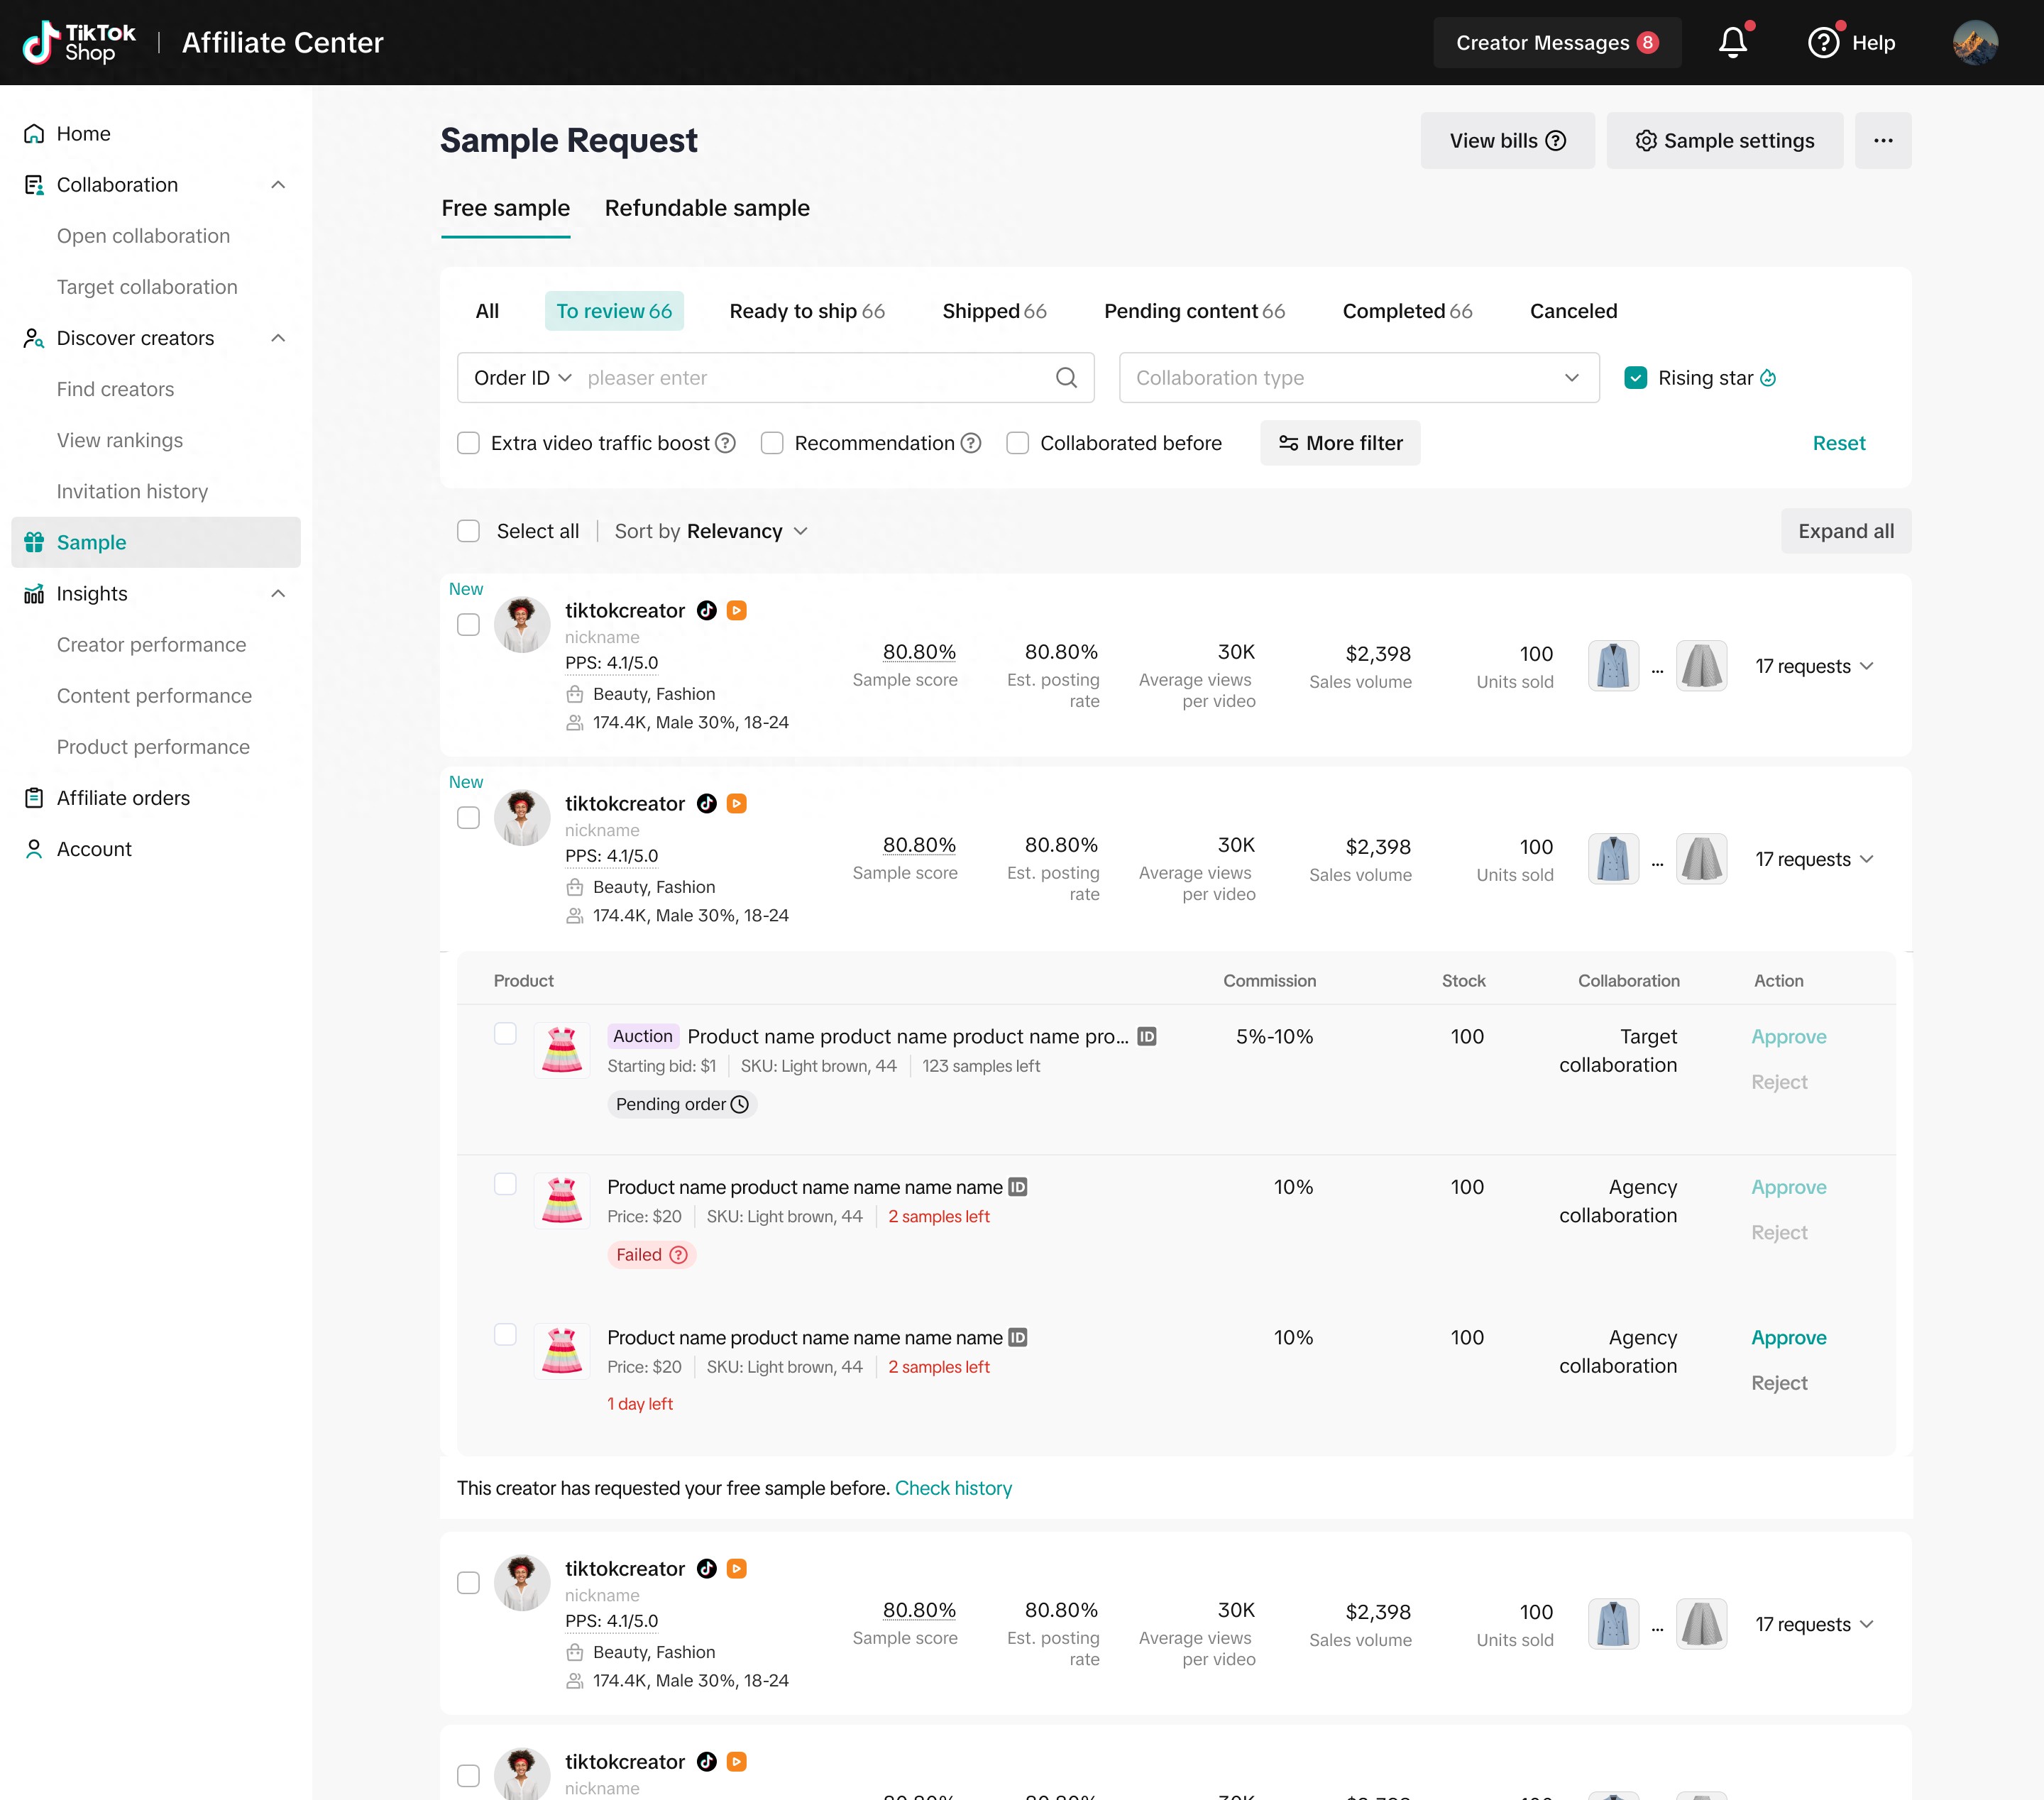This screenshot has height=1800, width=2044.
Task: Click the three-dot more options button
Action: coord(1883,140)
